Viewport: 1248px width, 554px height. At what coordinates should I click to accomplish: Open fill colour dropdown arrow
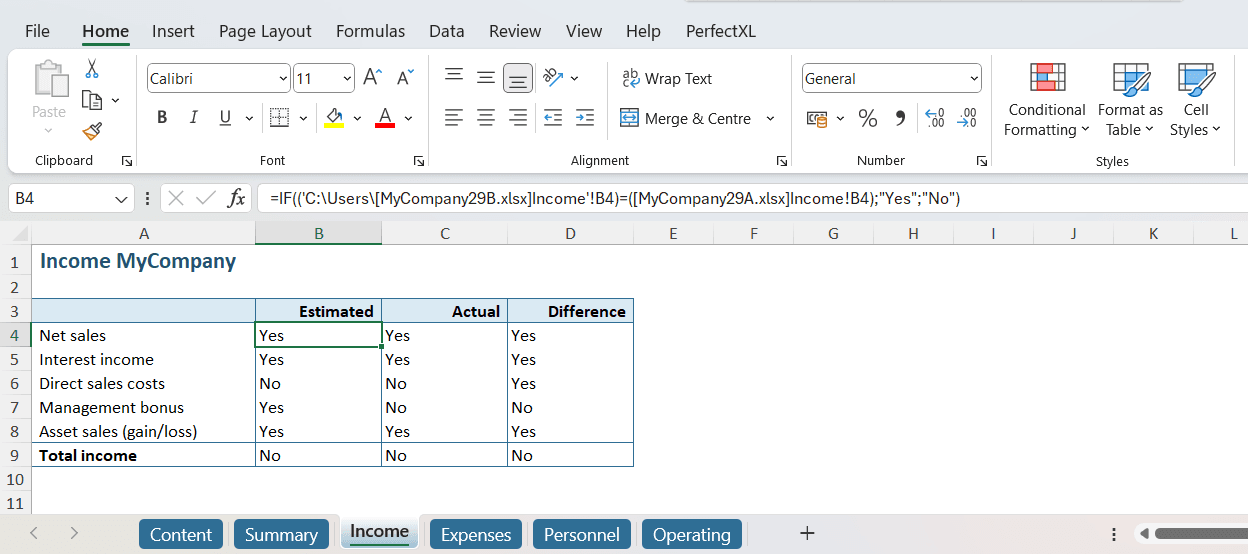357,118
